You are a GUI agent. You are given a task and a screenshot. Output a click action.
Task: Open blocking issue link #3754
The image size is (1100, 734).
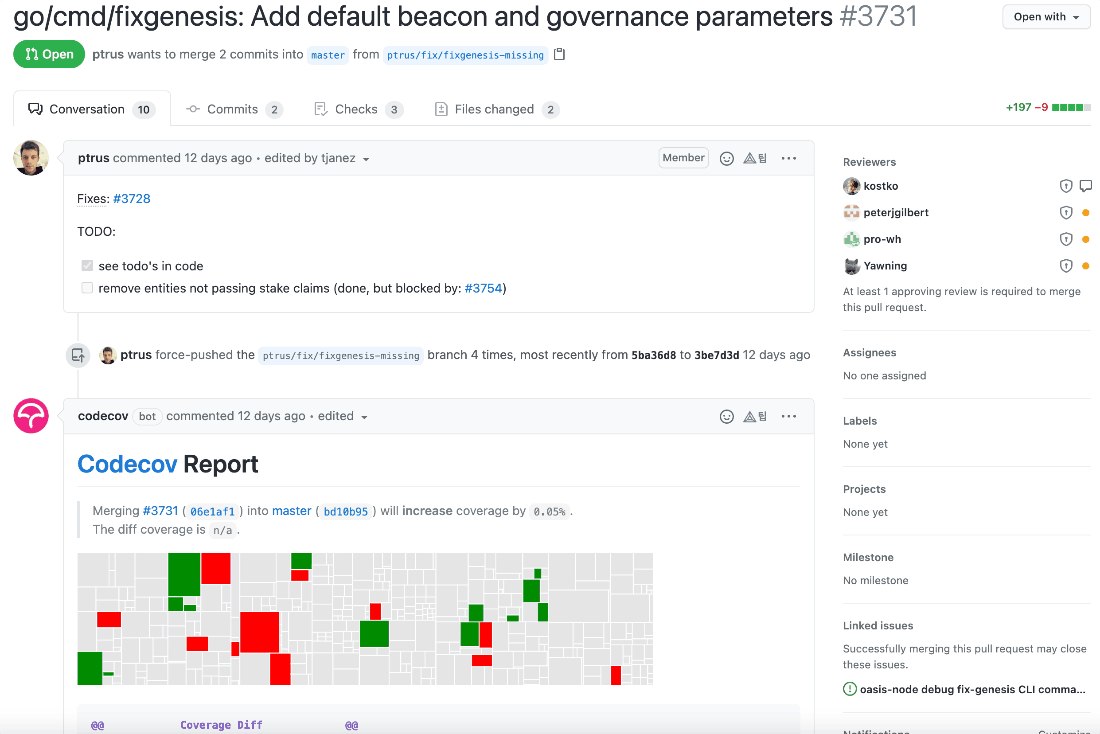(x=483, y=288)
